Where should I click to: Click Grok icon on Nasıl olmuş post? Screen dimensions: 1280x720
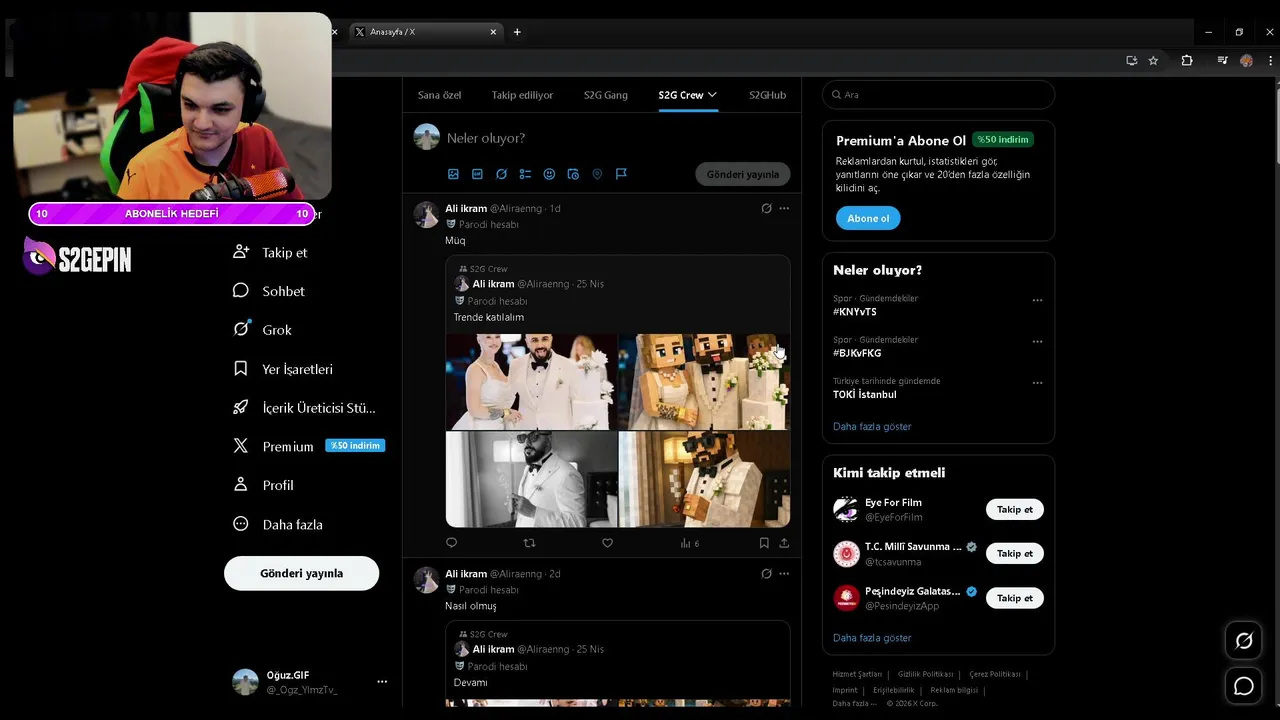click(766, 574)
